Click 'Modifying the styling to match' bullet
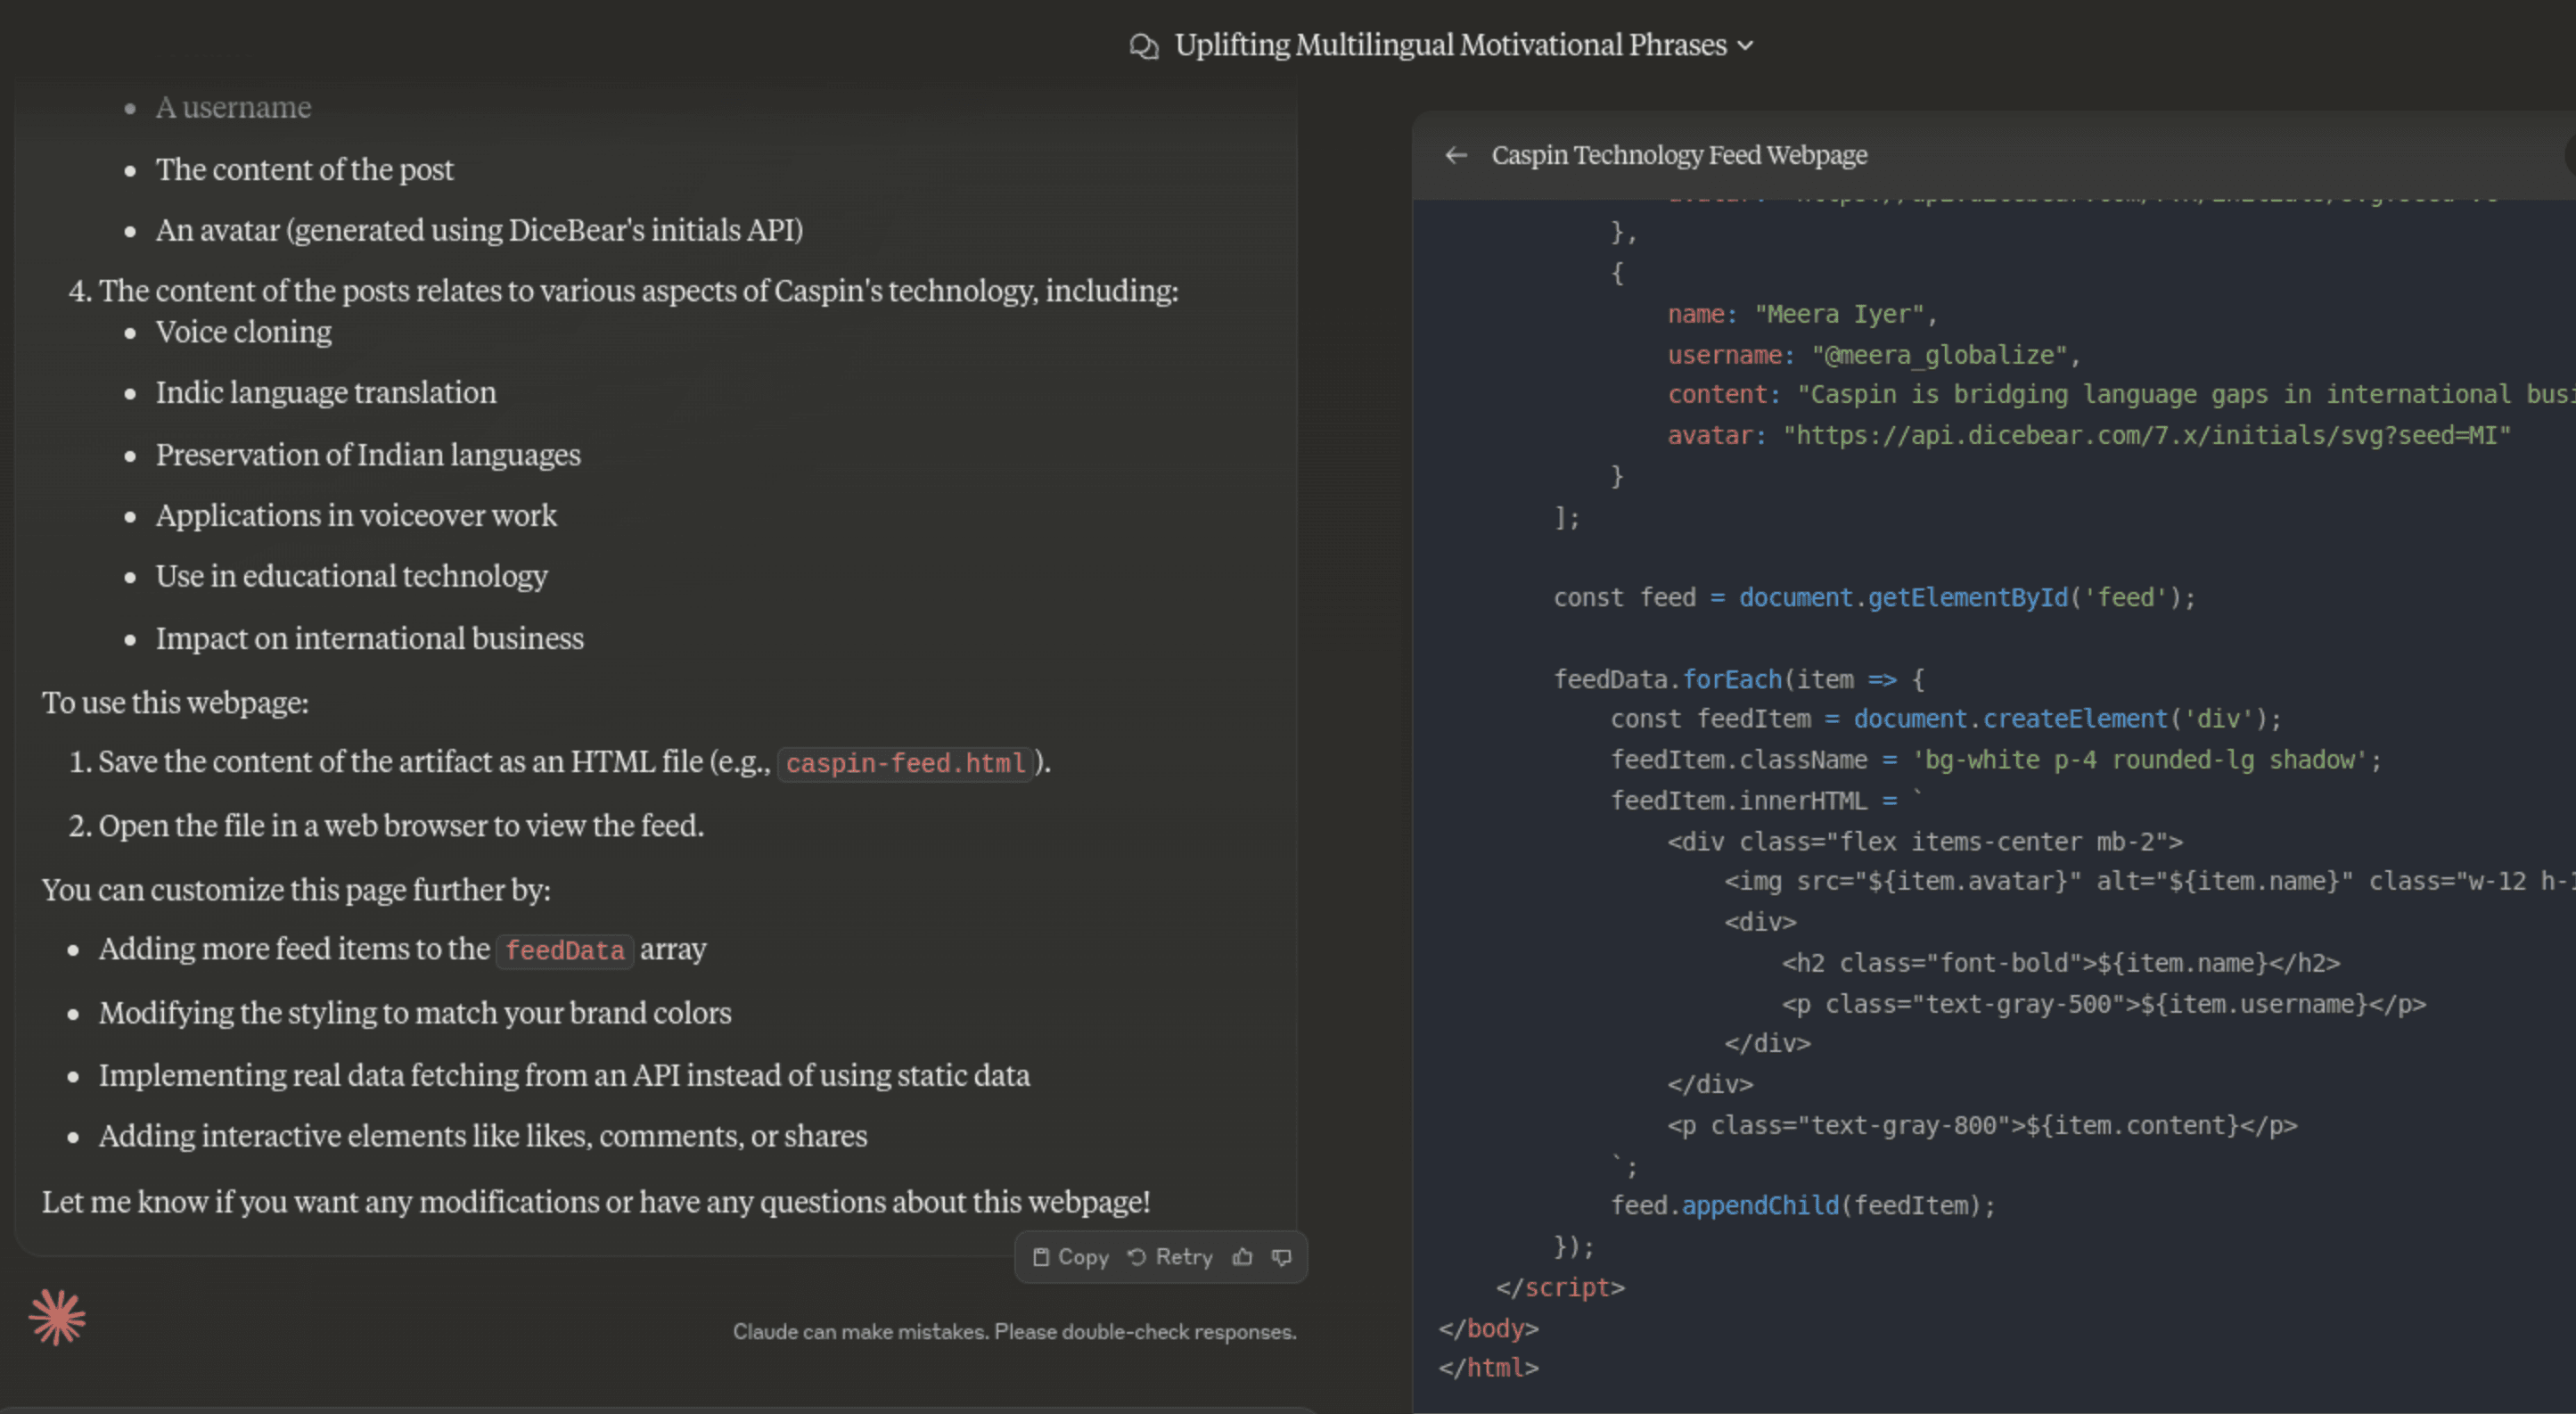 tap(415, 1013)
